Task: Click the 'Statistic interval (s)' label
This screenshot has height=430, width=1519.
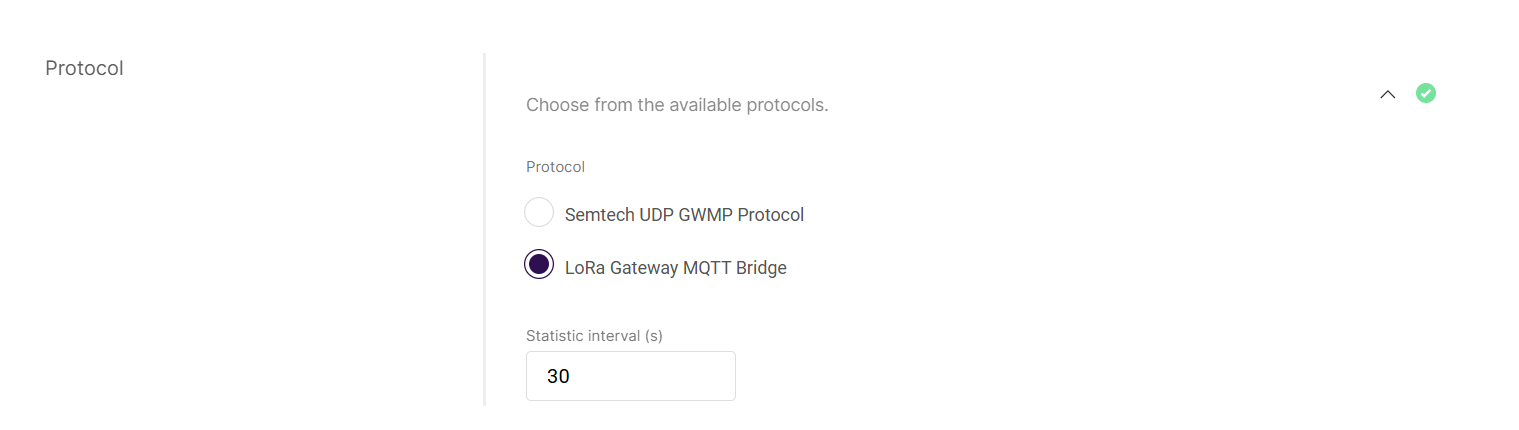Action: tap(594, 336)
